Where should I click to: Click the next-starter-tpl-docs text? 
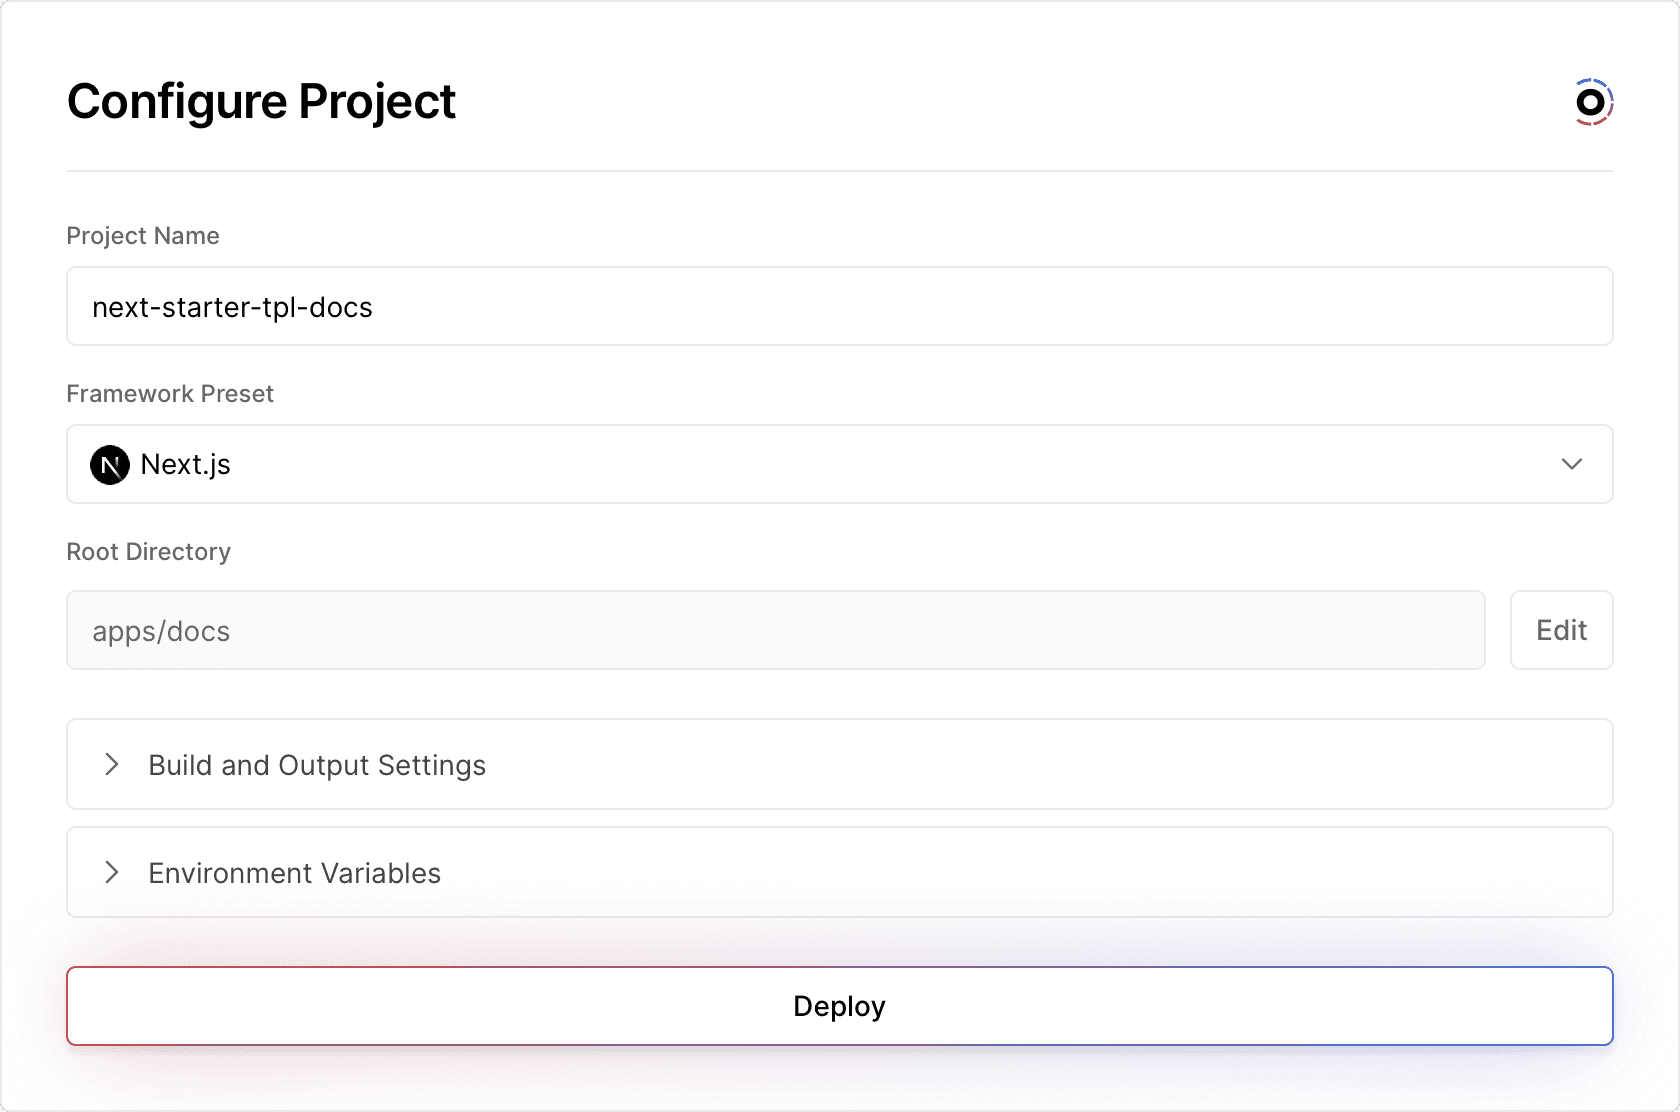[232, 307]
